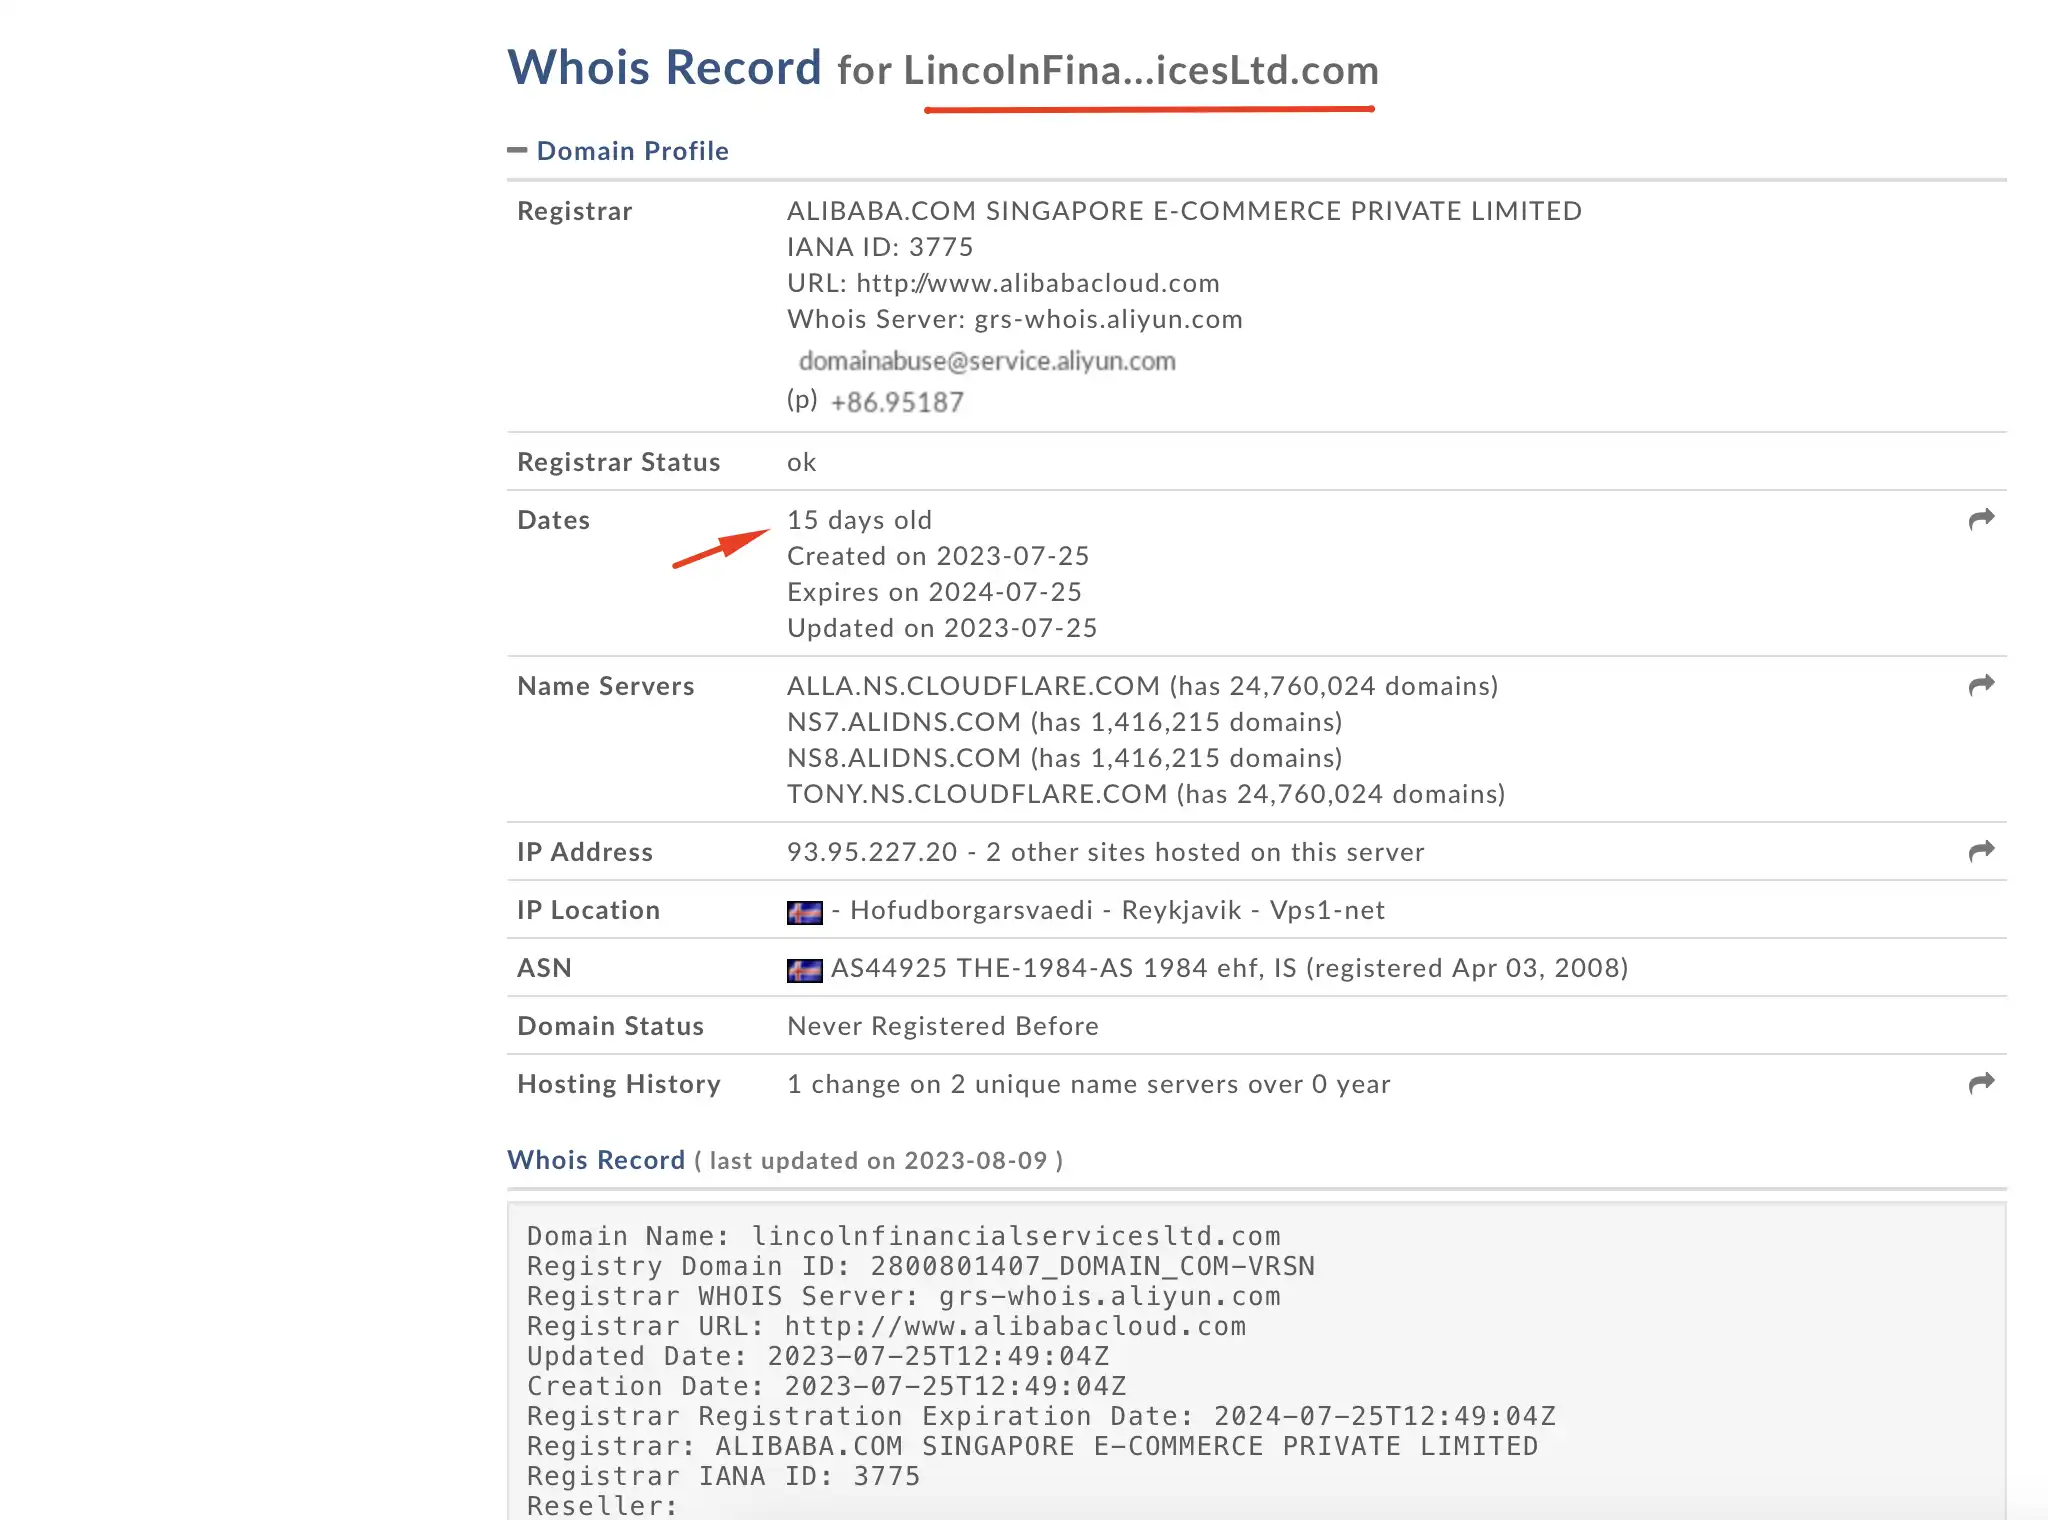
Task: Click the Dates row label
Action: [553, 520]
